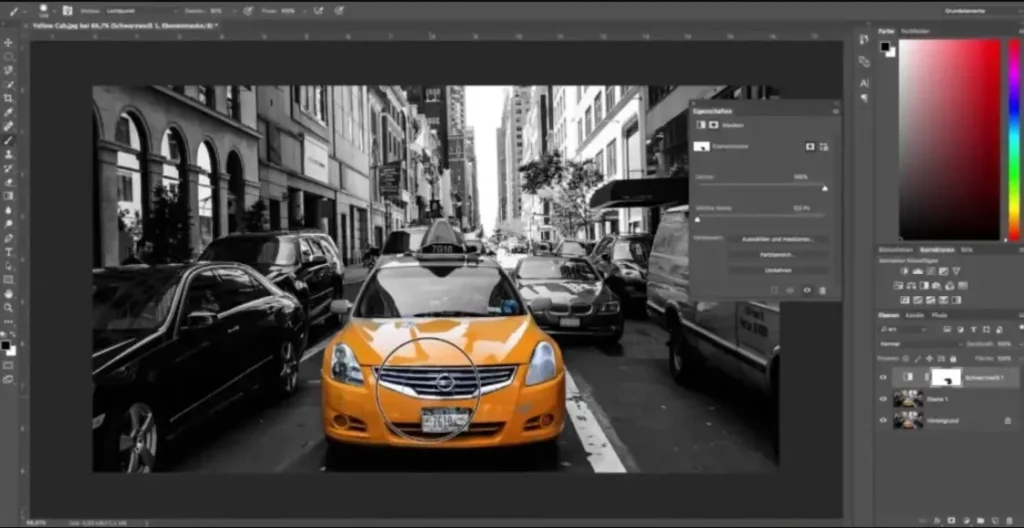Click the load selection from mask icon
This screenshot has height=528, width=1024.
775,290
